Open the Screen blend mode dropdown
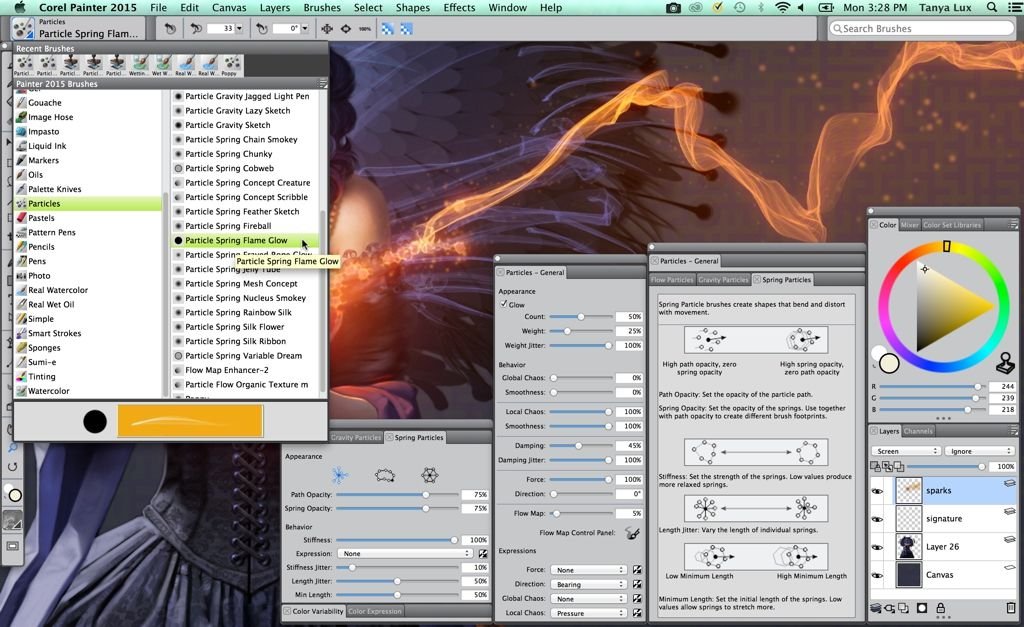The height and width of the screenshot is (627, 1024). (905, 450)
